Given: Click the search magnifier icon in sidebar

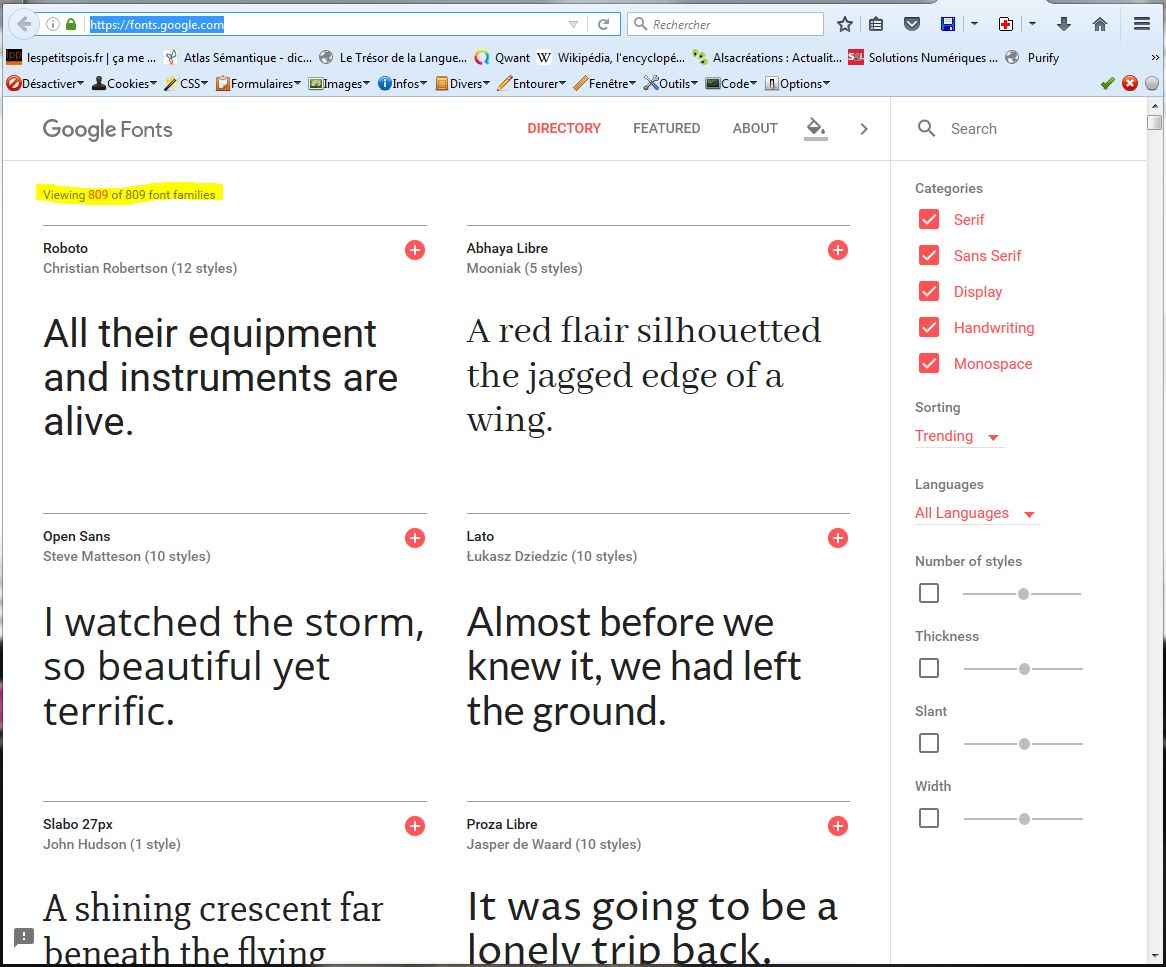Looking at the screenshot, I should click(927, 128).
